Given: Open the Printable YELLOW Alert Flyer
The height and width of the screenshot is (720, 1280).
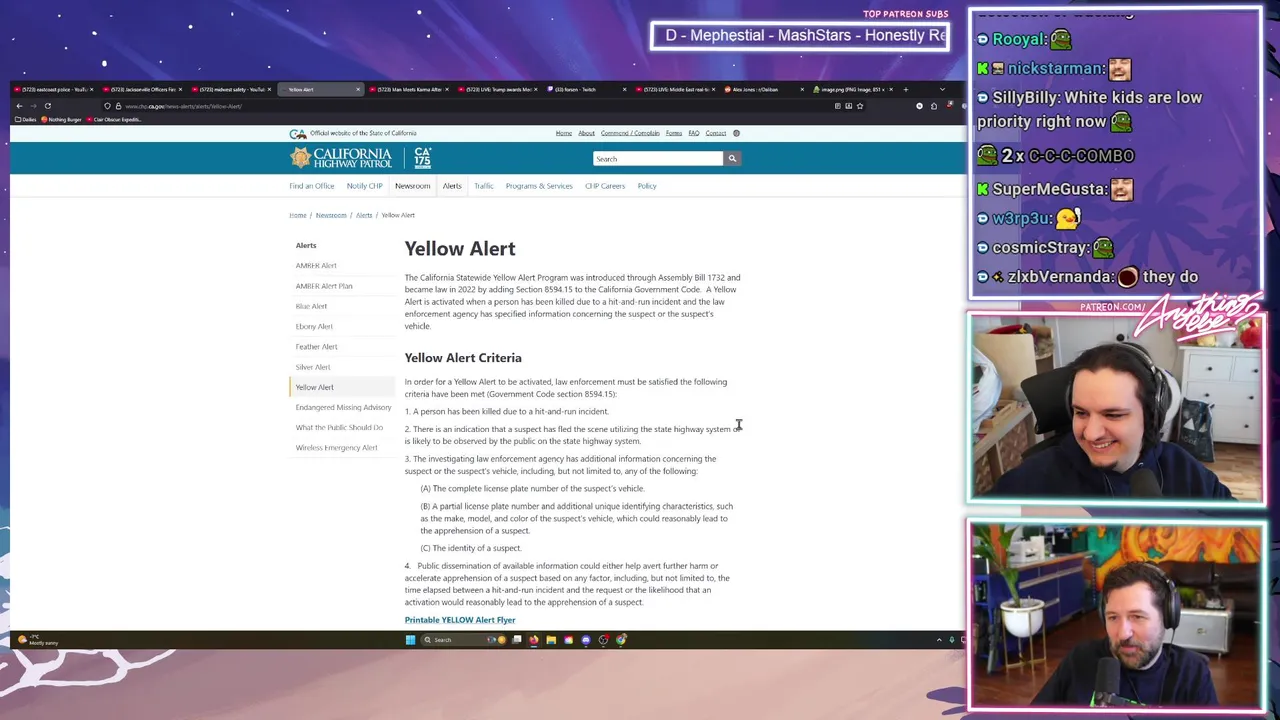Looking at the screenshot, I should point(460,620).
